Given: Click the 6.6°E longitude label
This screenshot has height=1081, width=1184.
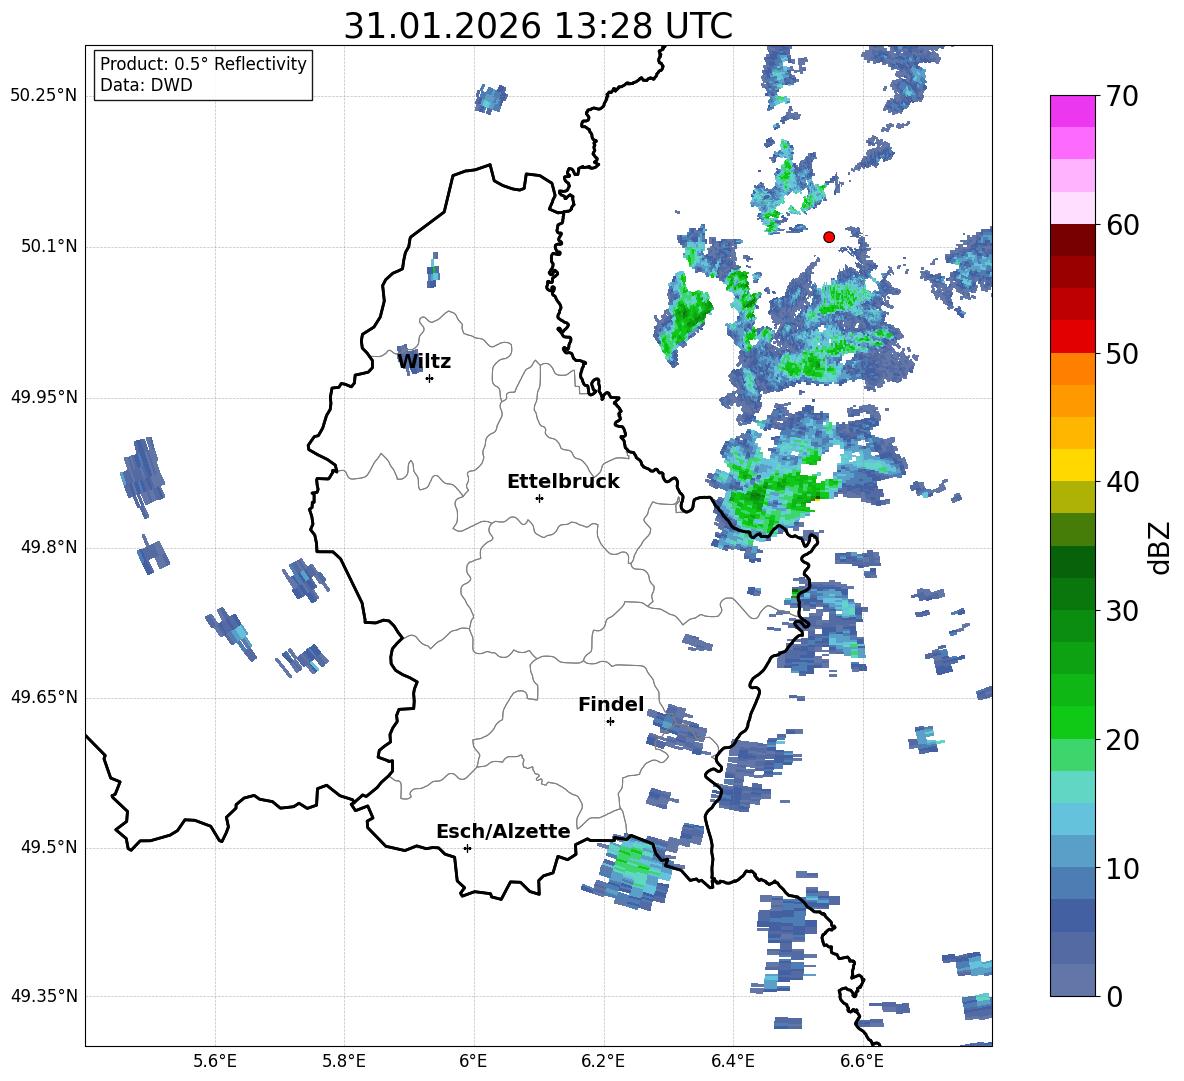Looking at the screenshot, I should (862, 1061).
